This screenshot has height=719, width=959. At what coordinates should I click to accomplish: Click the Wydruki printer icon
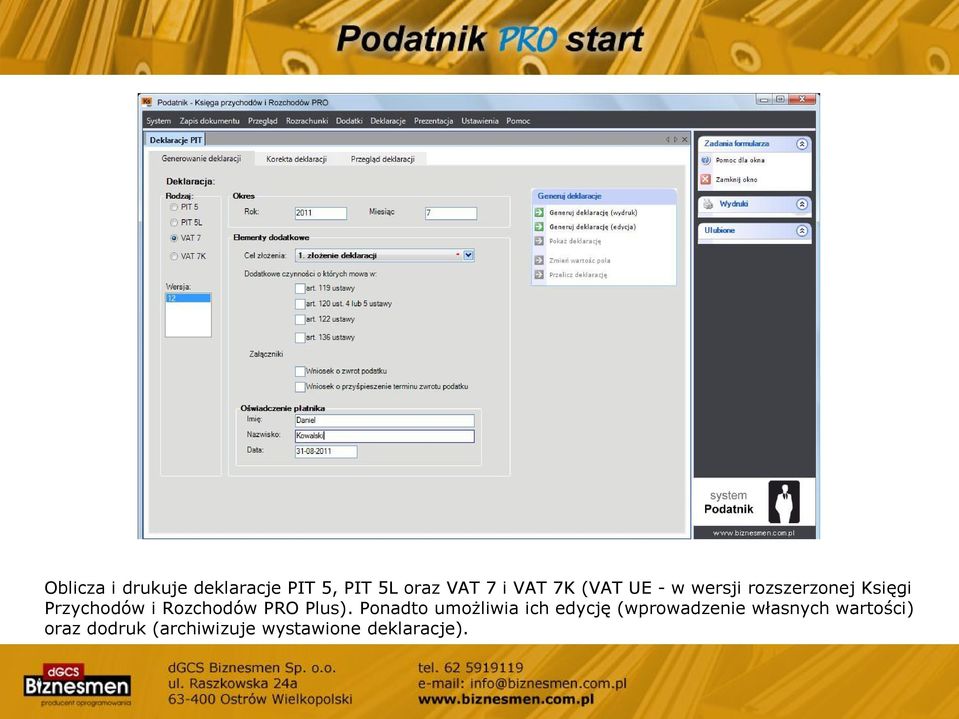pyautogui.click(x=708, y=204)
